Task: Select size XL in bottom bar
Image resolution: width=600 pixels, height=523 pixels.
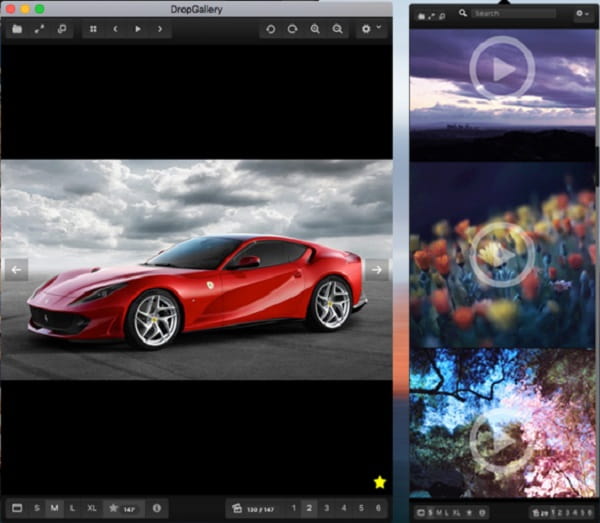Action: [x=93, y=508]
